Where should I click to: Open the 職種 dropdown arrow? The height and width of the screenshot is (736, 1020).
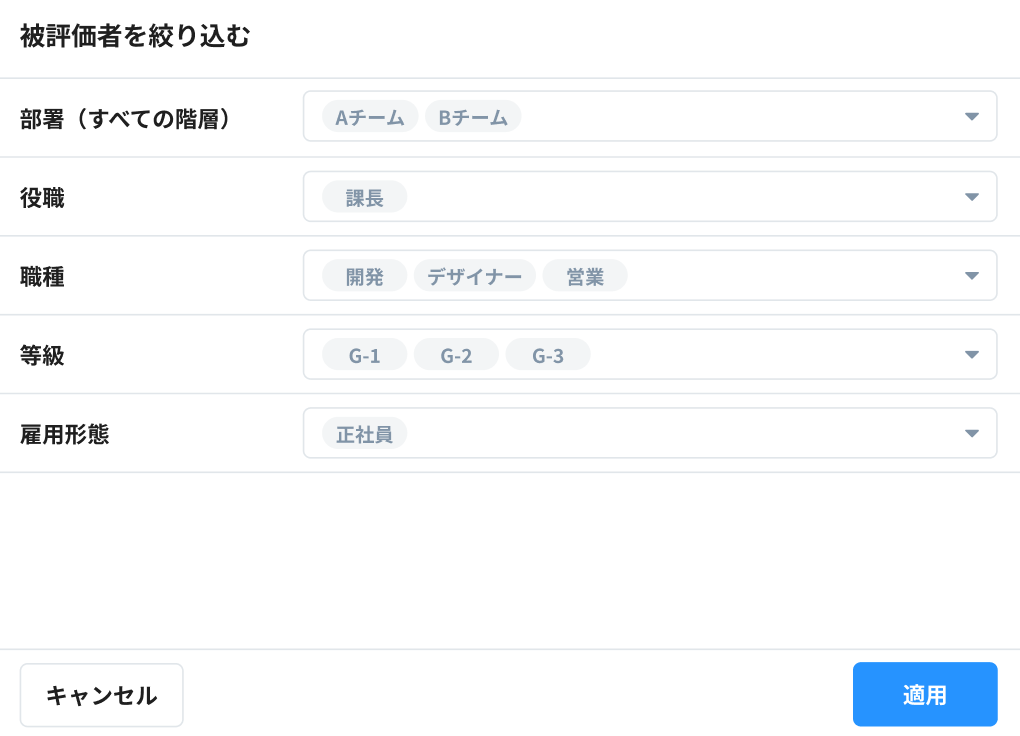[971, 275]
